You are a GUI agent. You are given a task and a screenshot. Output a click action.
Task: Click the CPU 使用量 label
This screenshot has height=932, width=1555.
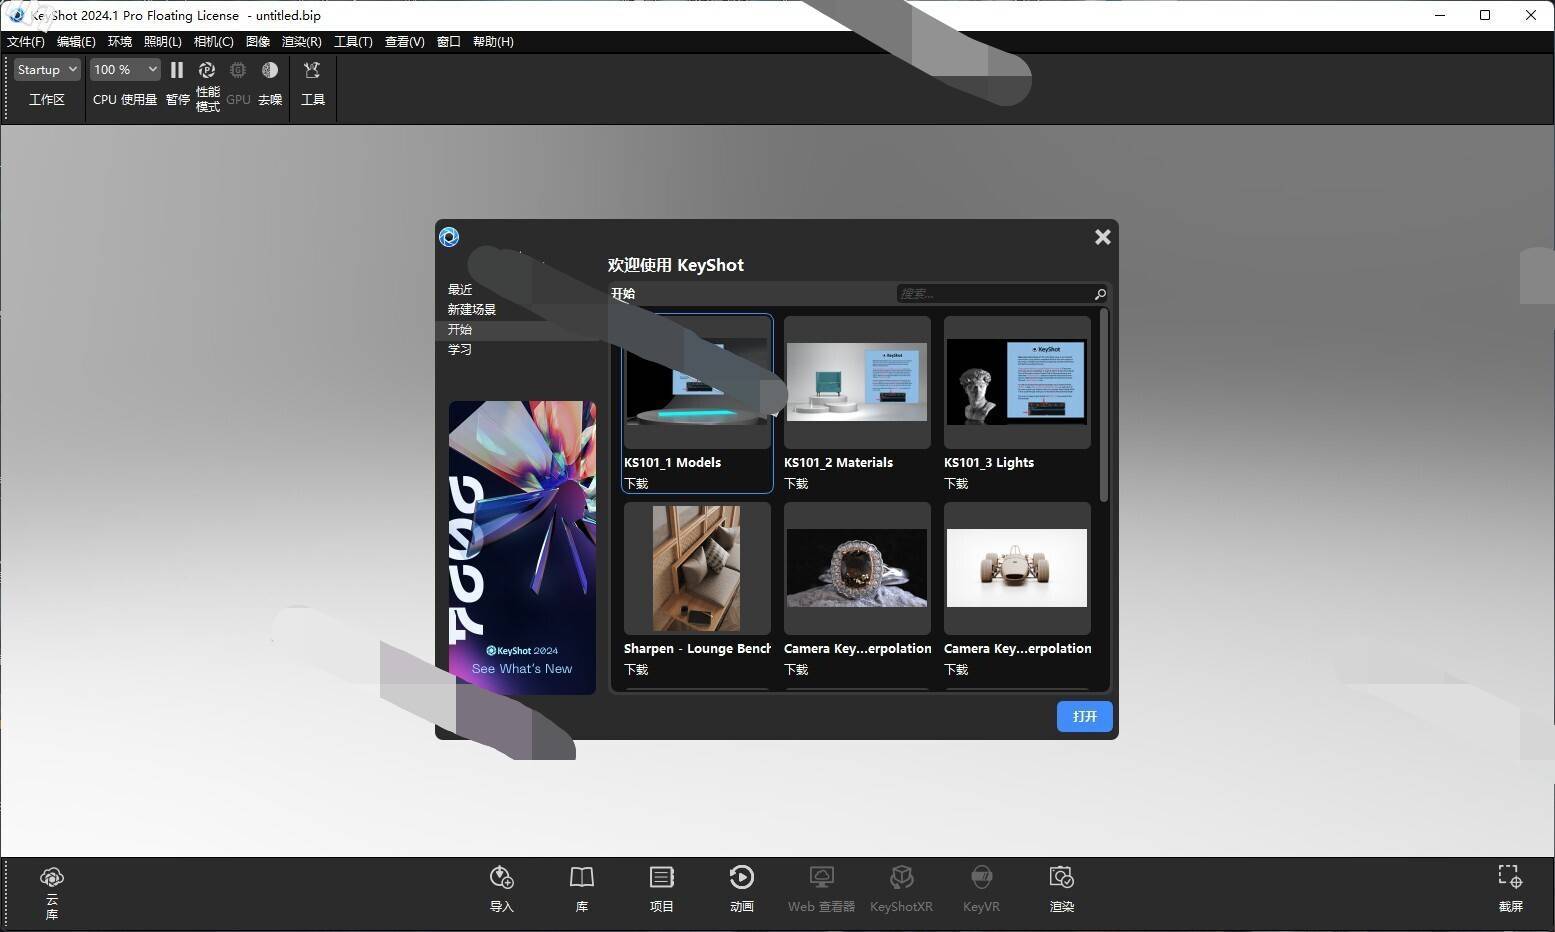point(125,100)
